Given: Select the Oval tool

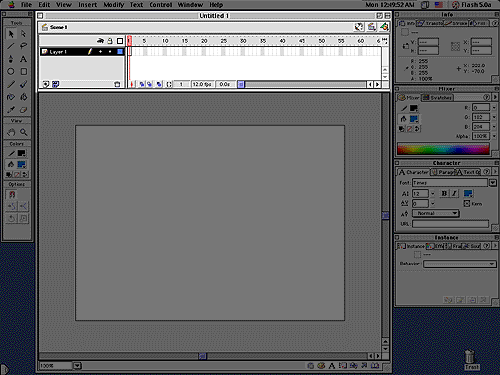Looking at the screenshot, I should click(11, 71).
